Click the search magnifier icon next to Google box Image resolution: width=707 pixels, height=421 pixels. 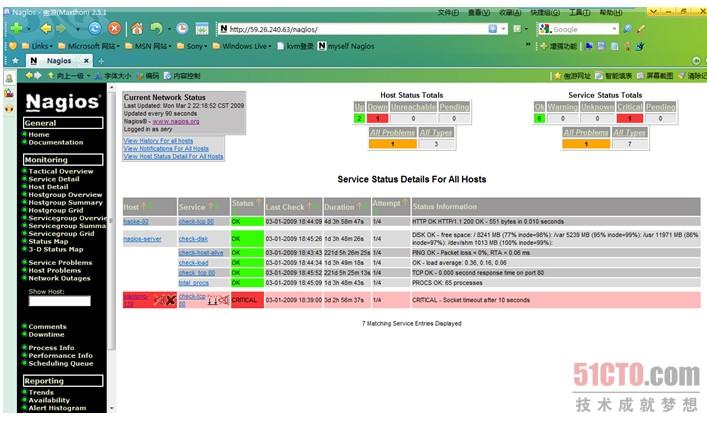[627, 29]
